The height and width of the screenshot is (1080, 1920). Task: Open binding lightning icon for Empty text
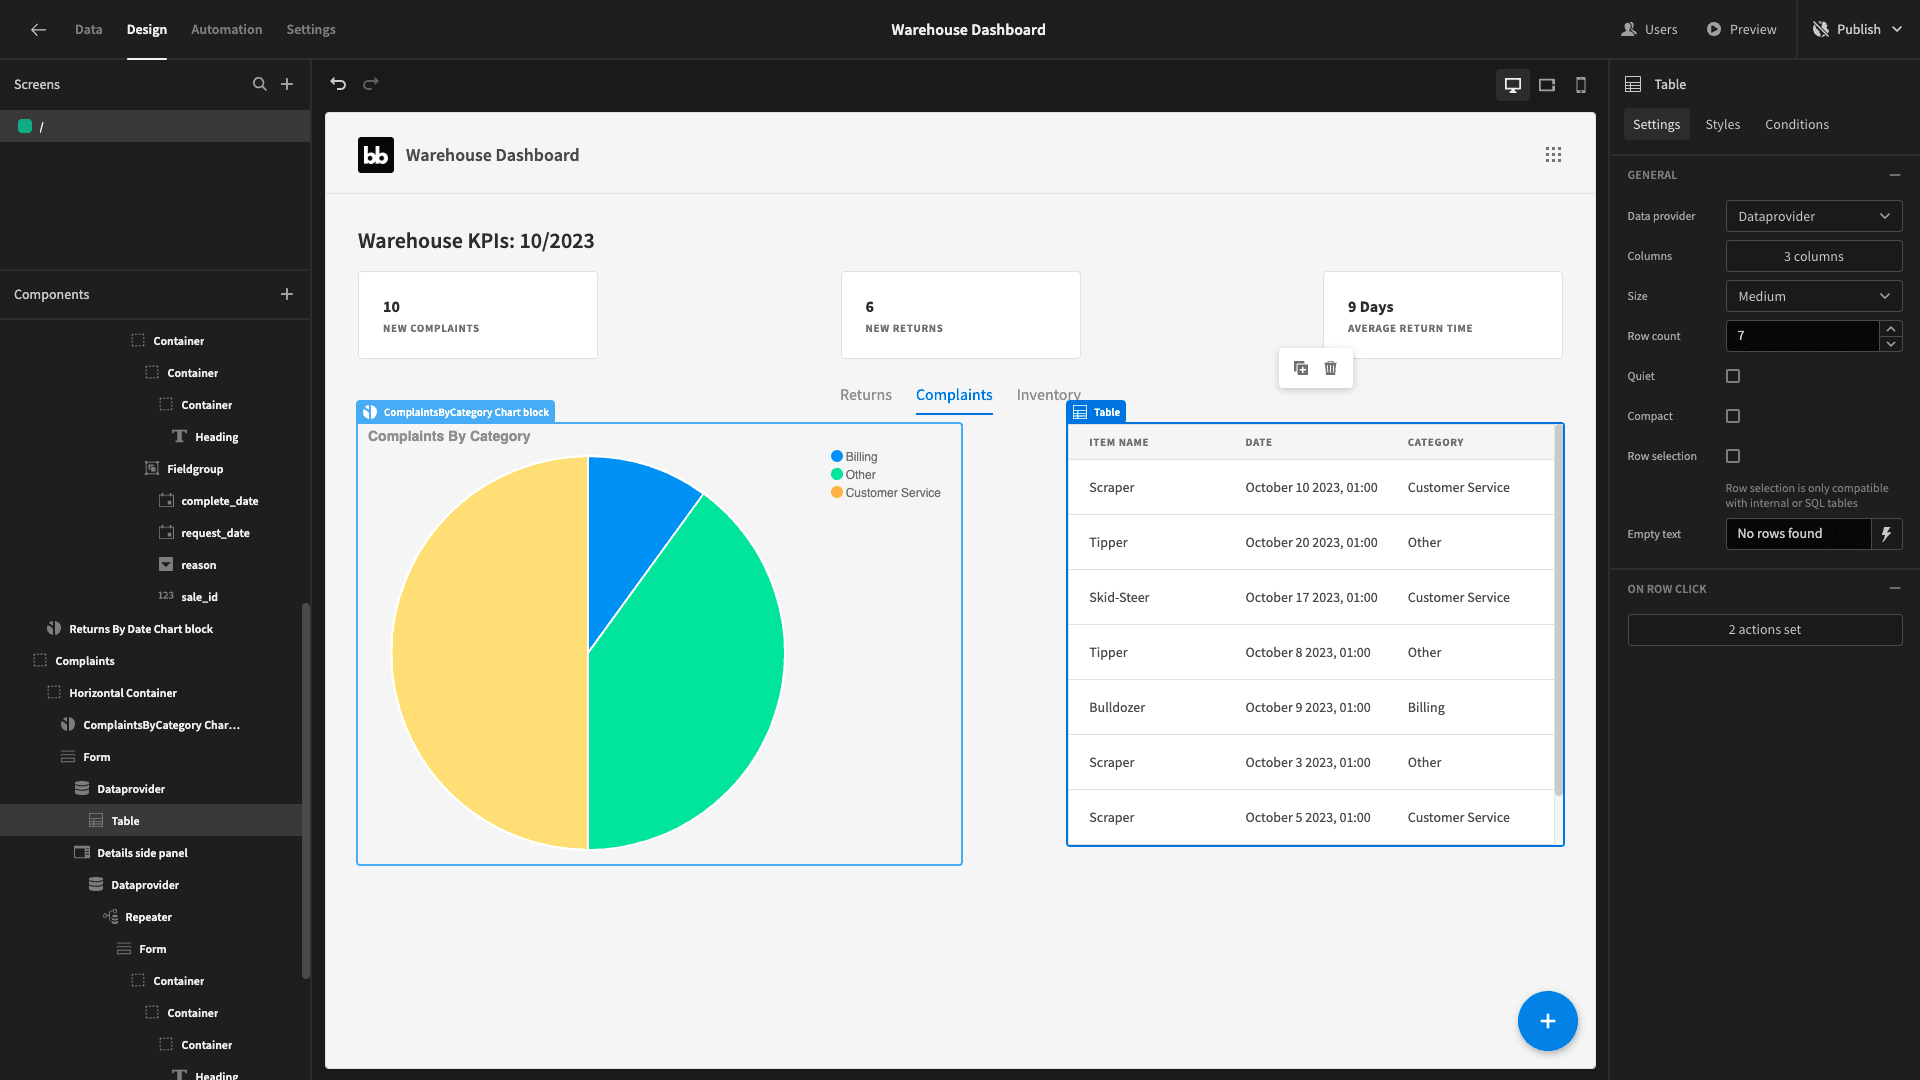point(1887,534)
